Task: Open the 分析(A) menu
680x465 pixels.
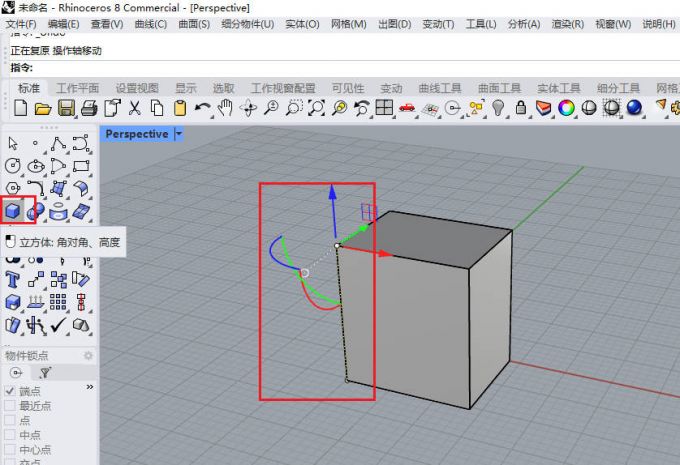Action: pos(524,24)
